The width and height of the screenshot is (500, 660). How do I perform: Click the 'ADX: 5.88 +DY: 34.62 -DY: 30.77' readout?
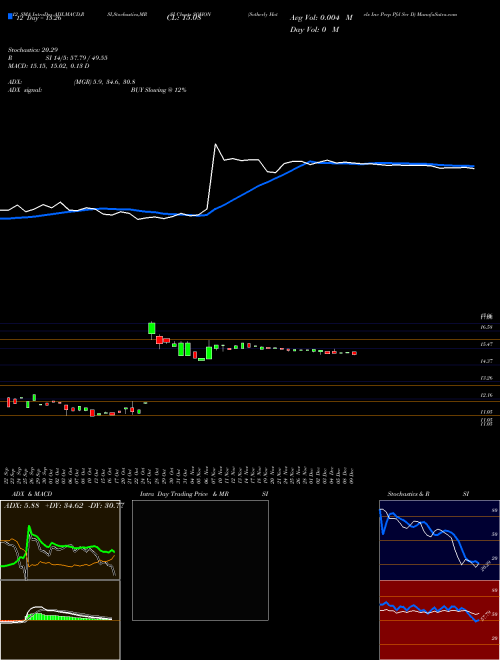coord(64,506)
